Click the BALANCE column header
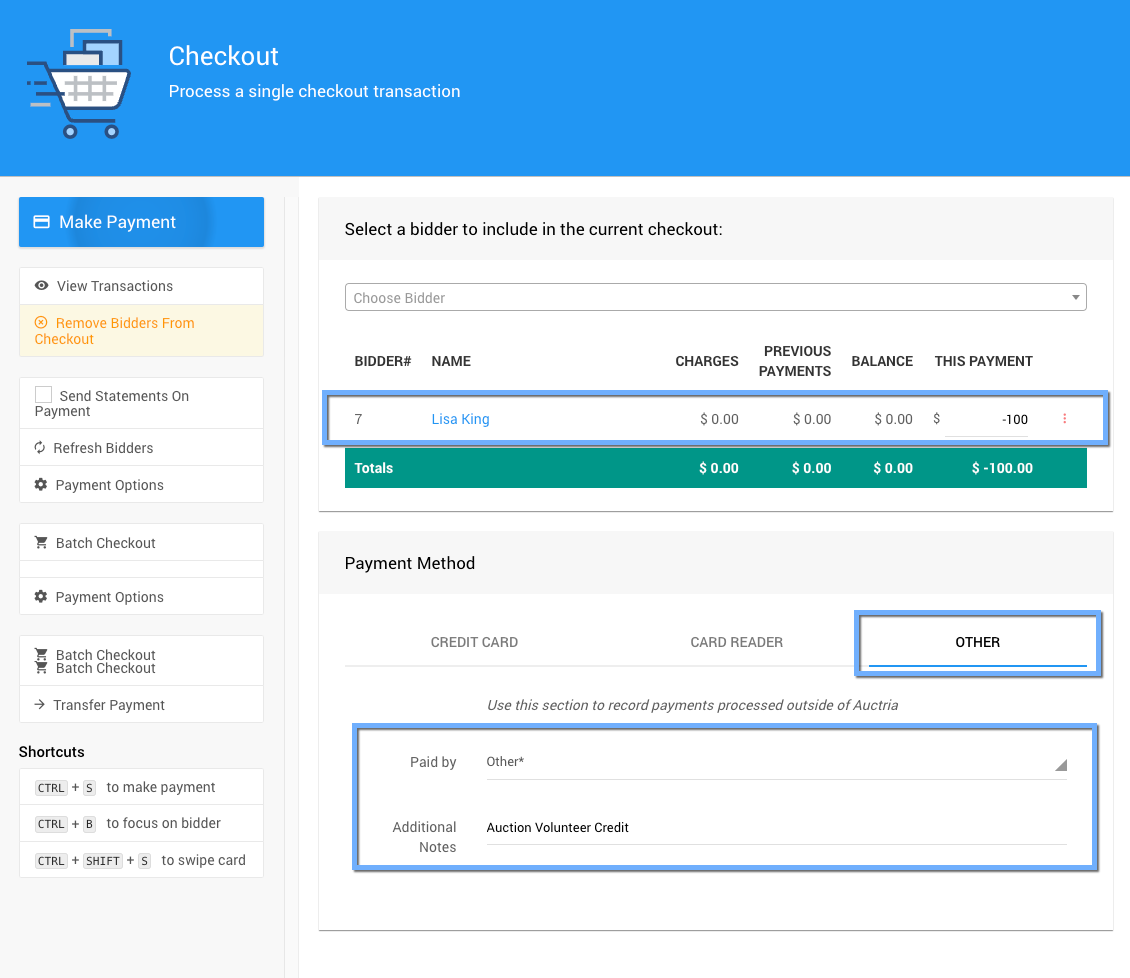The height and width of the screenshot is (978, 1130). (x=881, y=361)
